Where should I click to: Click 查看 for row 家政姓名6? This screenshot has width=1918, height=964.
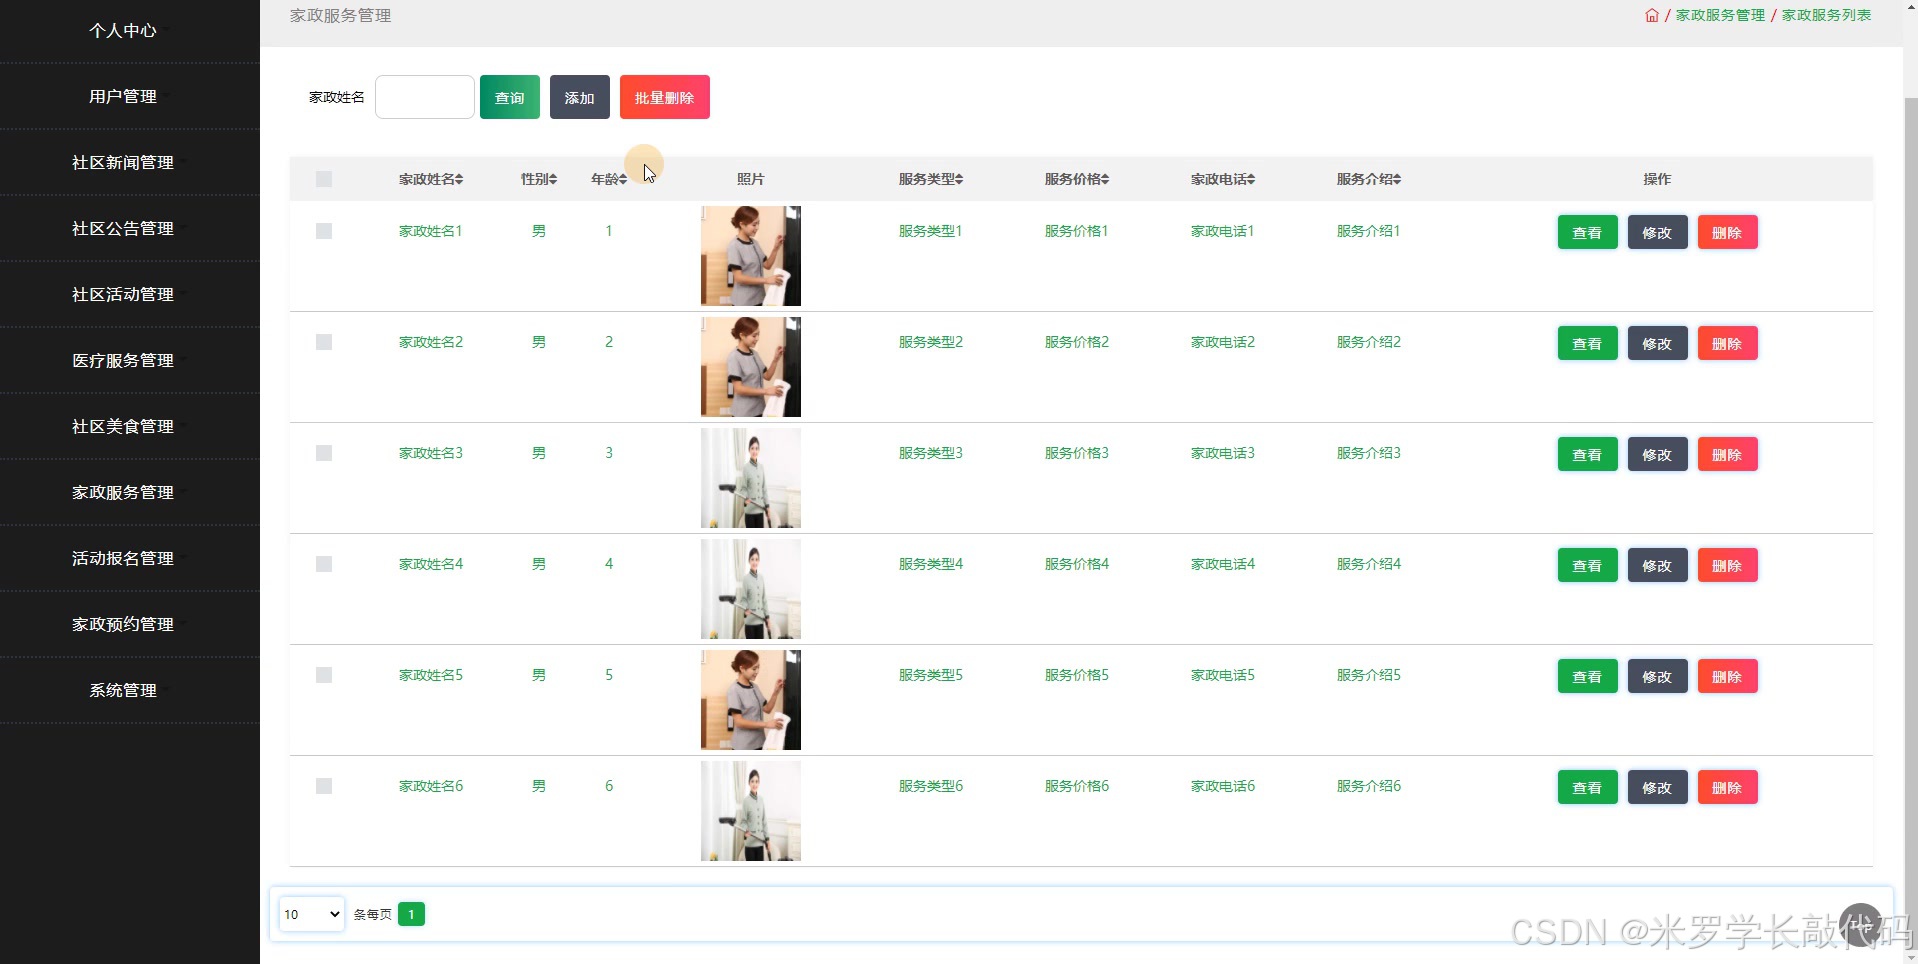pos(1588,787)
